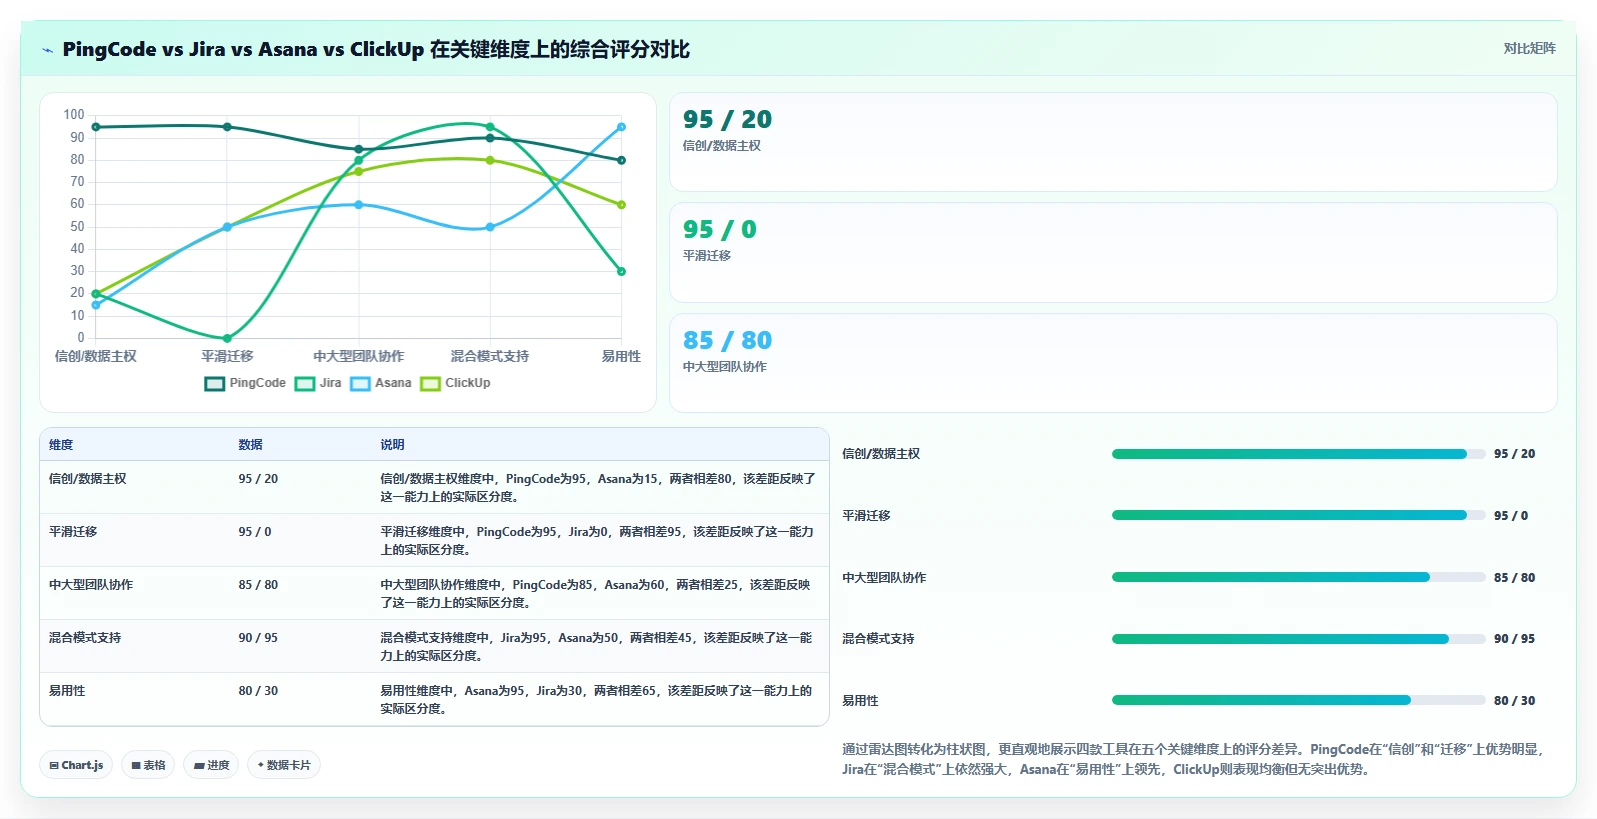Click the 数据 table column header
This screenshot has width=1597, height=819.
coord(250,445)
